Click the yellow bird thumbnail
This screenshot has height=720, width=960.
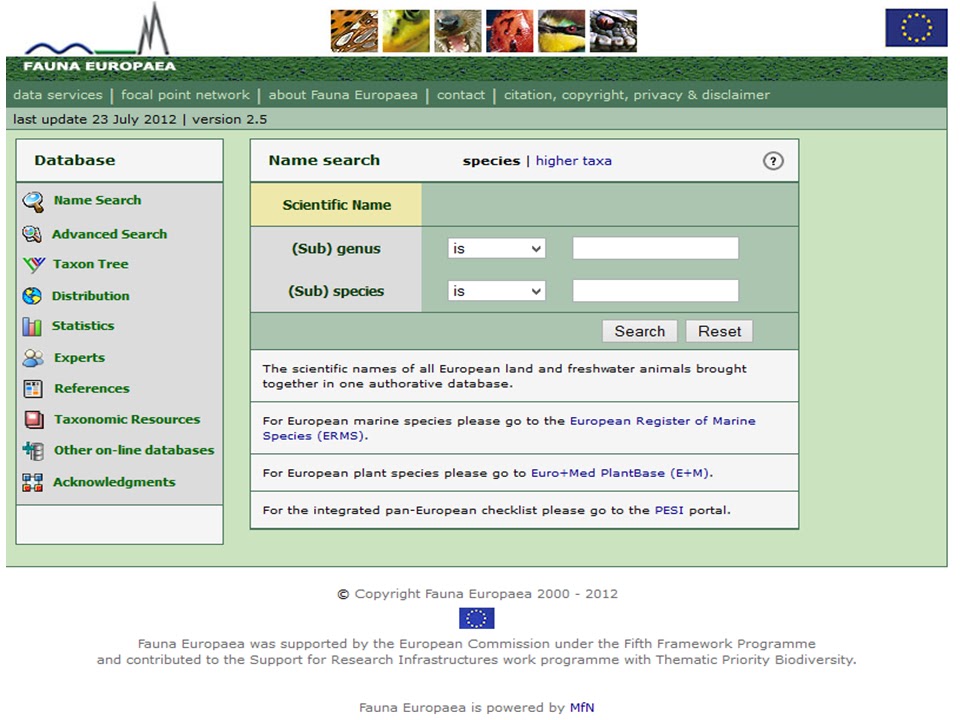(x=561, y=31)
